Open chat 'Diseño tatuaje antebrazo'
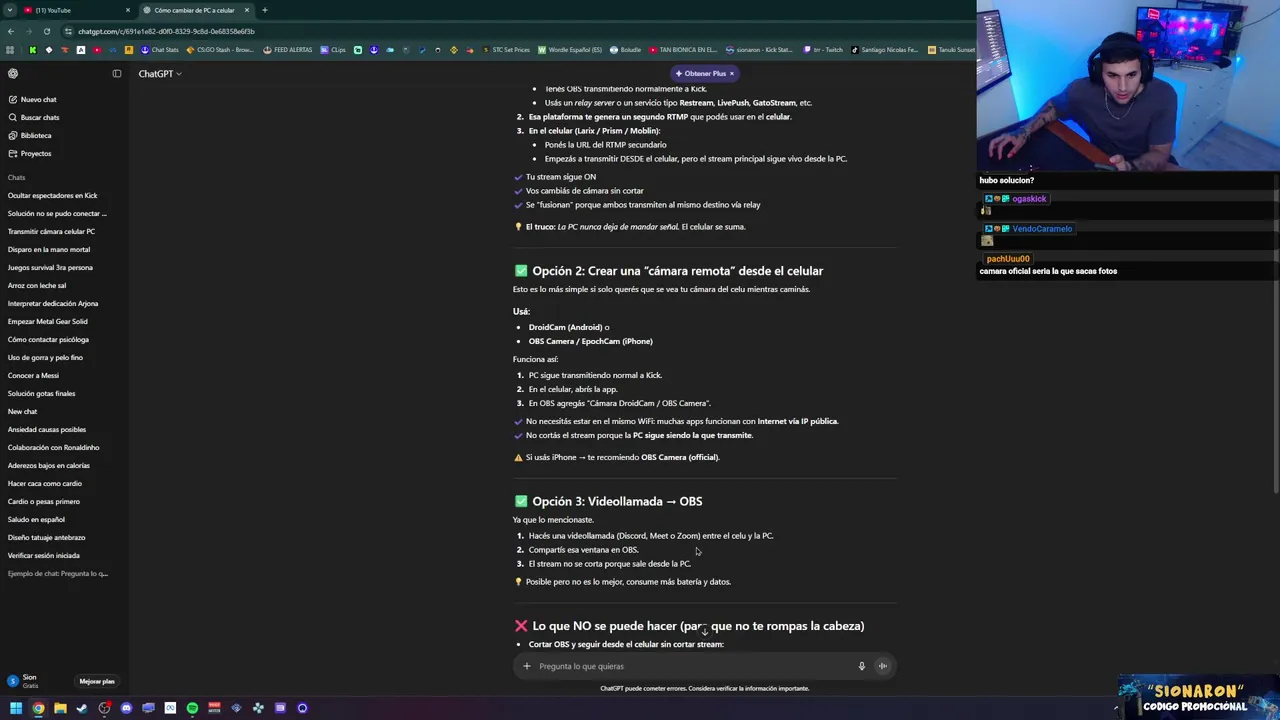 46,537
